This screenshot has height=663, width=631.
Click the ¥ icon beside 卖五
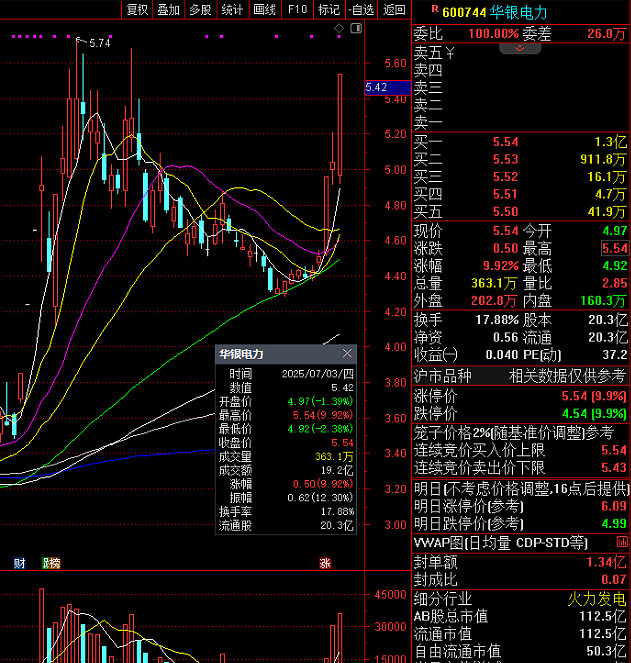point(450,52)
